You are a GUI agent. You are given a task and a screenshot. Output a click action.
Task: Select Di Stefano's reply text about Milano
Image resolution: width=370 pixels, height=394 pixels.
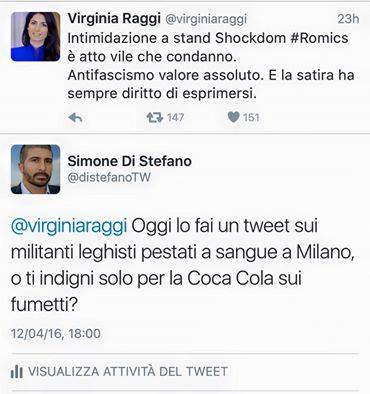pyautogui.click(x=182, y=265)
